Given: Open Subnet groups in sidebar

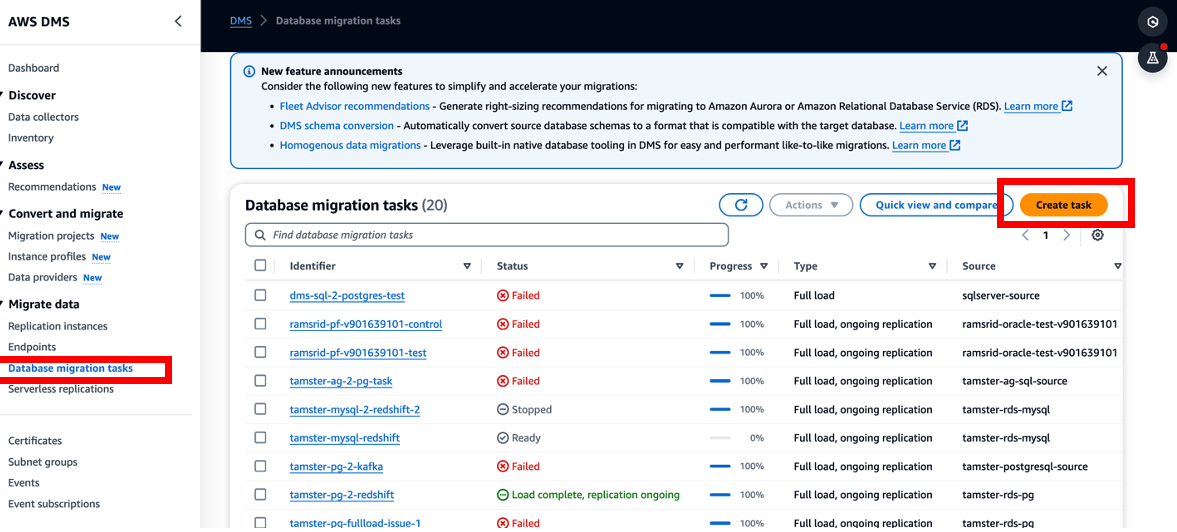Looking at the screenshot, I should click(43, 462).
